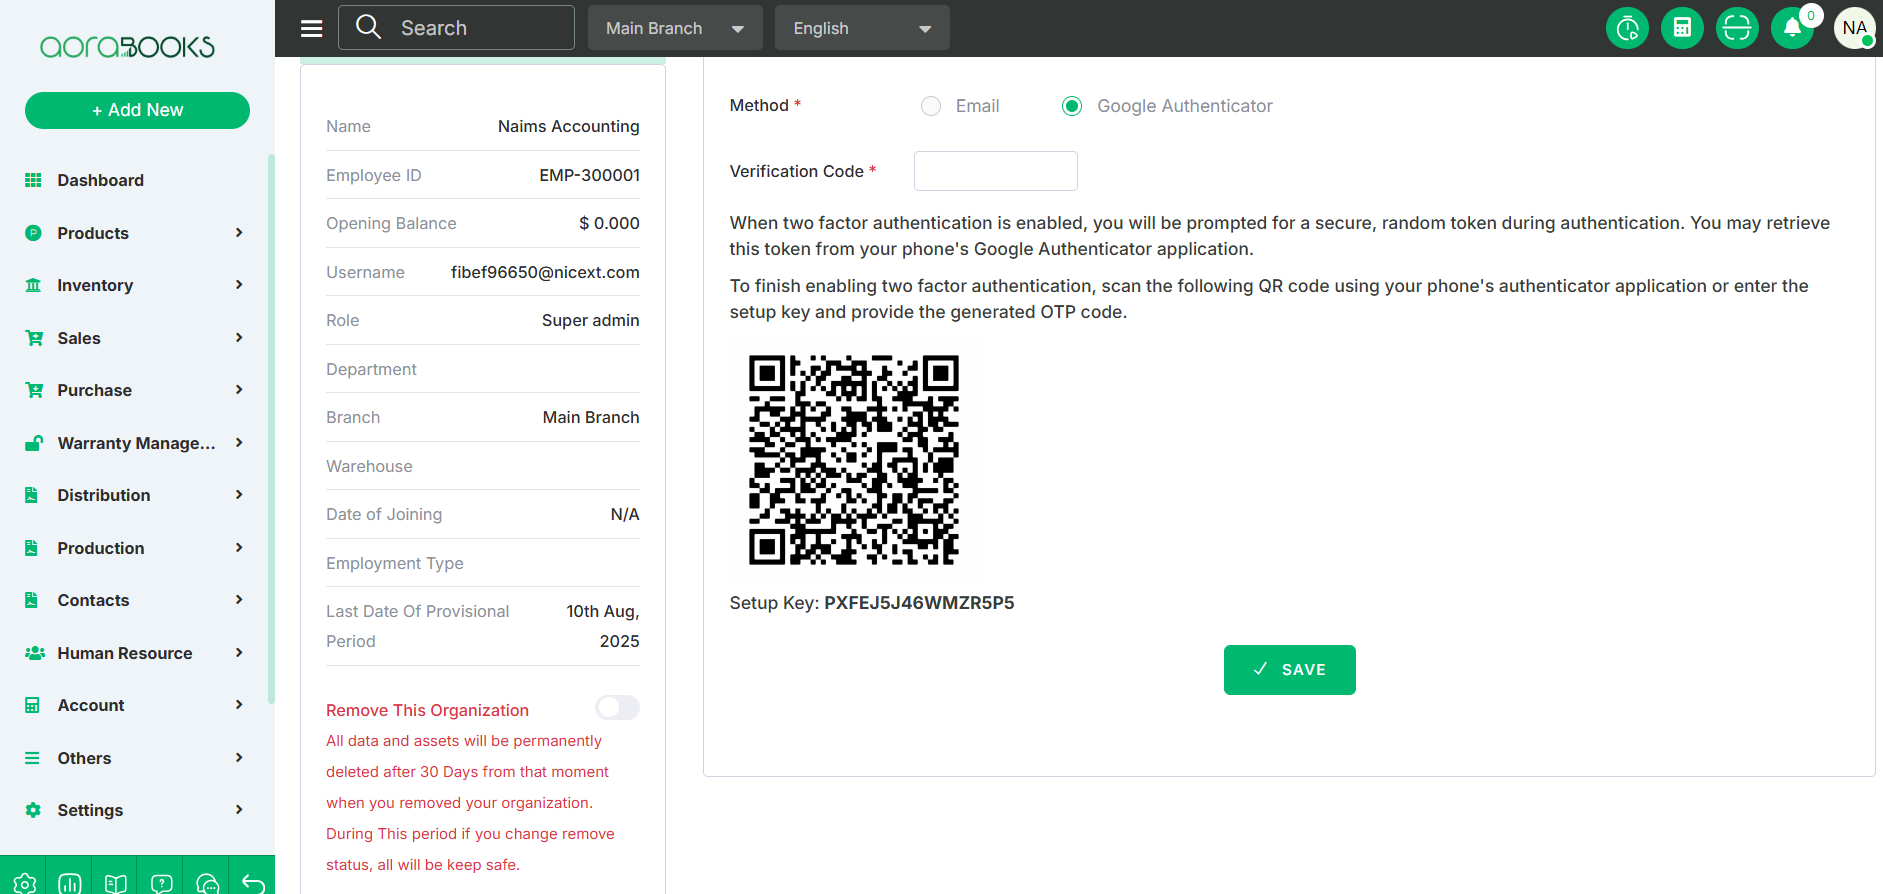Viewport: 1883px width, 894px height.
Task: Open the English language dropdown
Action: coord(862,28)
